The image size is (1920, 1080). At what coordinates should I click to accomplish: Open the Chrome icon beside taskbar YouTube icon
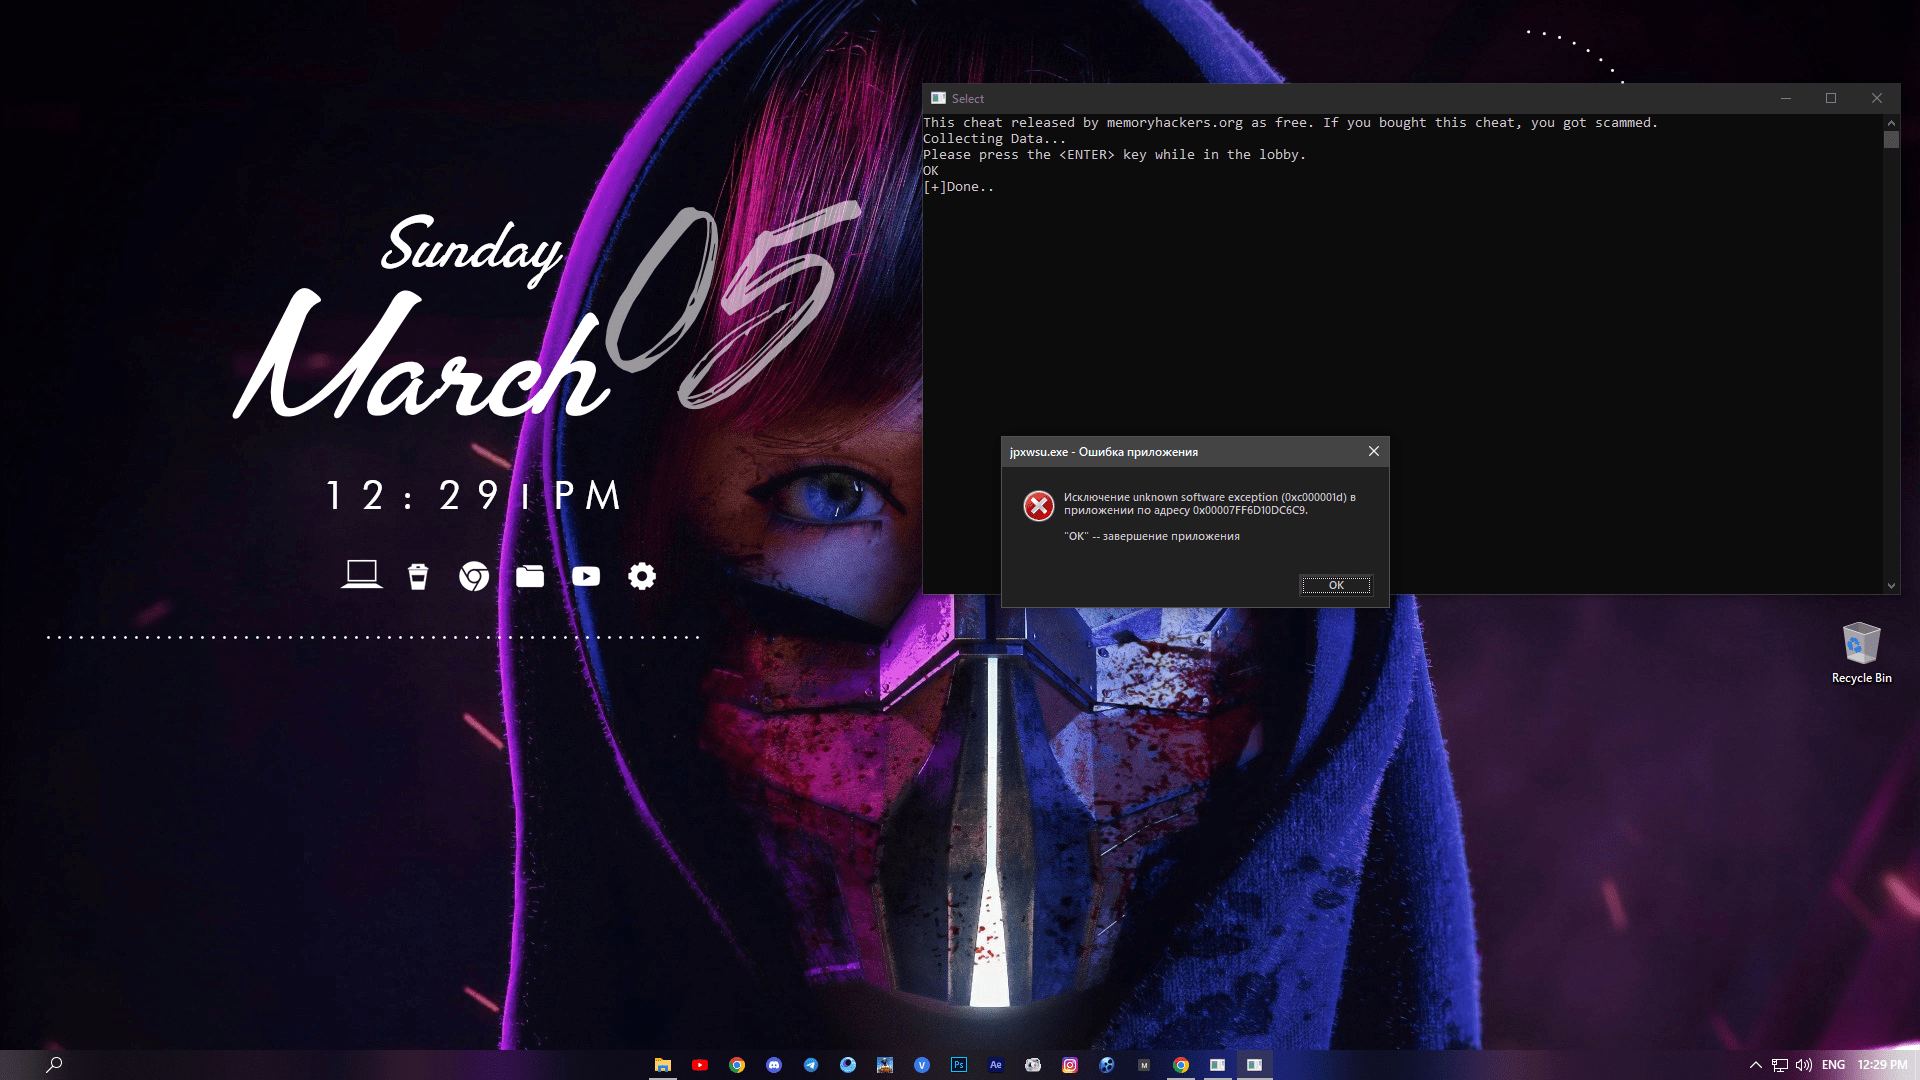click(x=737, y=1065)
